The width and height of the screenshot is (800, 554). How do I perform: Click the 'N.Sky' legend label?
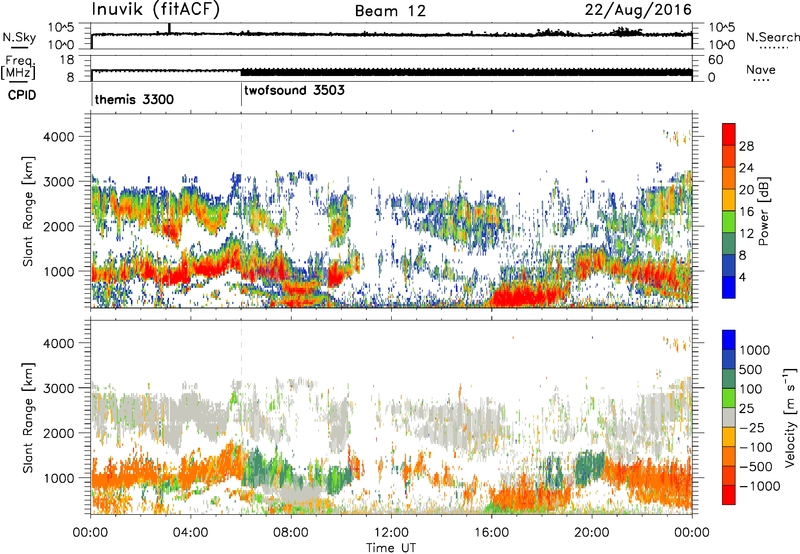coord(19,37)
